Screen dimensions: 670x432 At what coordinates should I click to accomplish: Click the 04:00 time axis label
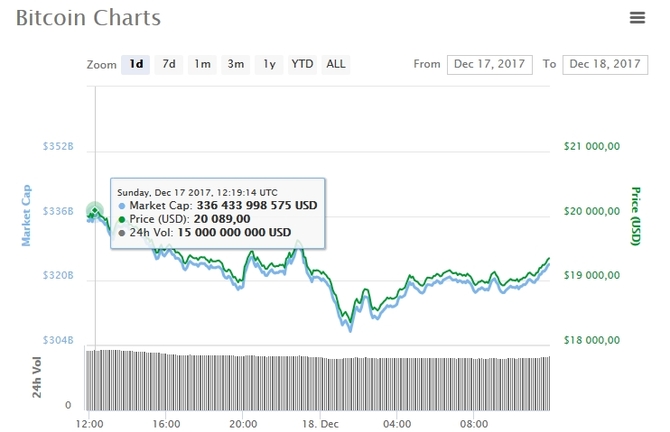pos(397,424)
